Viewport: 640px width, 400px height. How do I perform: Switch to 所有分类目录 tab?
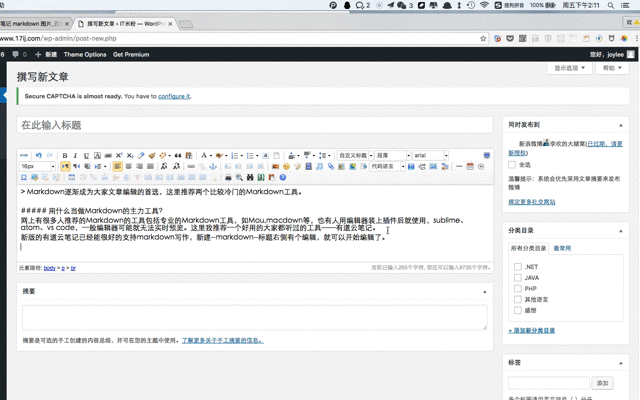[x=528, y=248]
